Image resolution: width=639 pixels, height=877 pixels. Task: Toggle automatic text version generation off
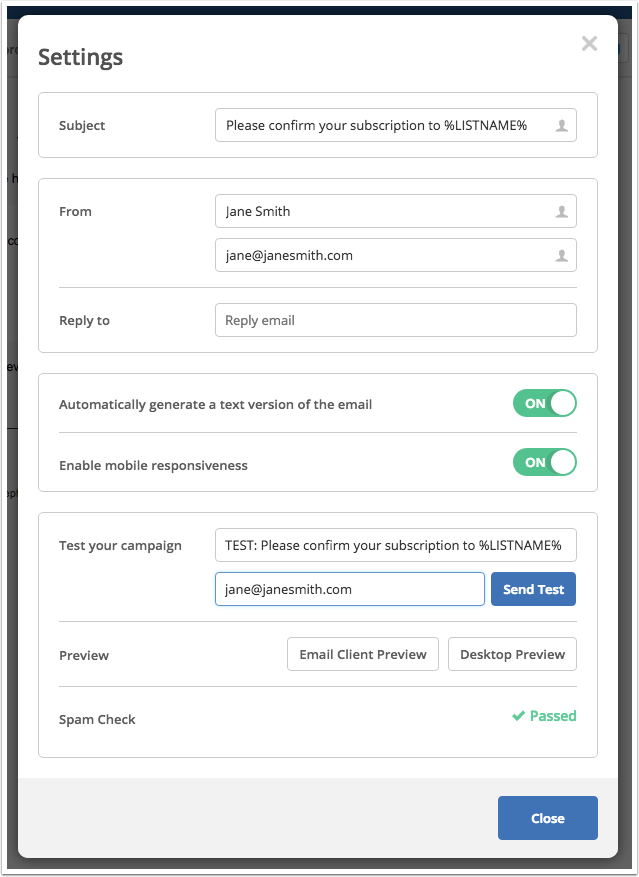544,403
